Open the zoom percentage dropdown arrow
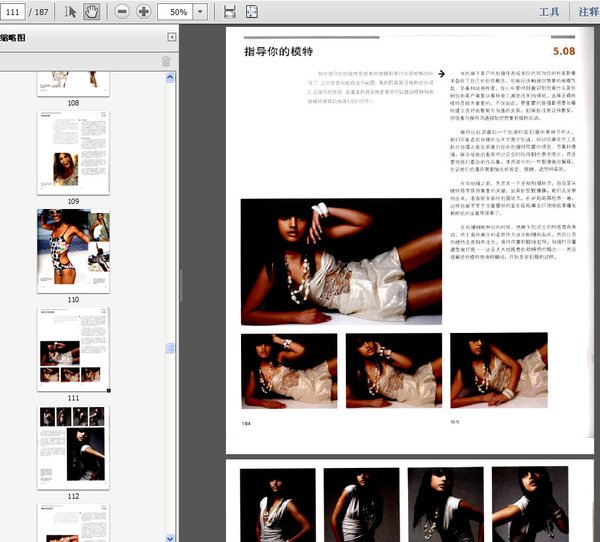Image resolution: width=600 pixels, height=542 pixels. pos(200,11)
